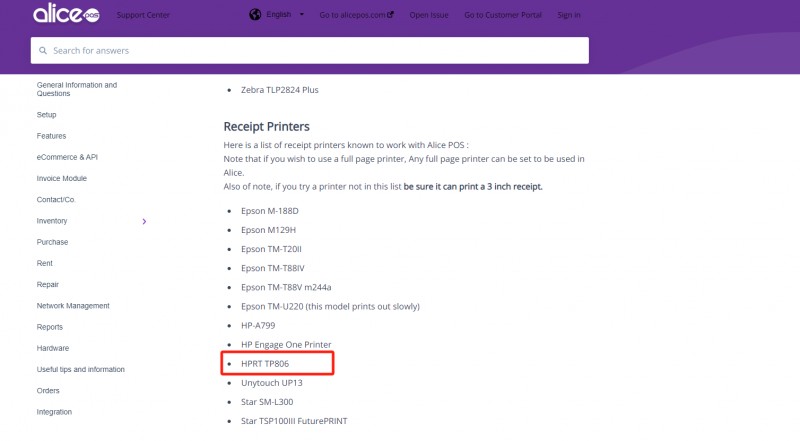Image resolution: width=800 pixels, height=441 pixels.
Task: Click the Sign in link
Action: click(569, 16)
